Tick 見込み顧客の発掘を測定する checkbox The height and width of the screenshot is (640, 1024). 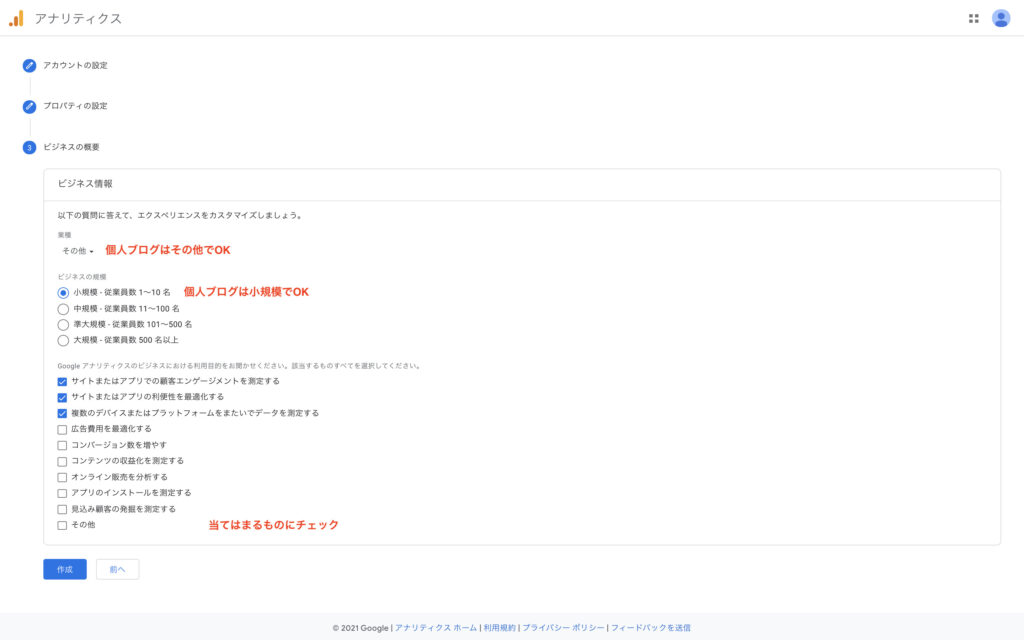62,509
